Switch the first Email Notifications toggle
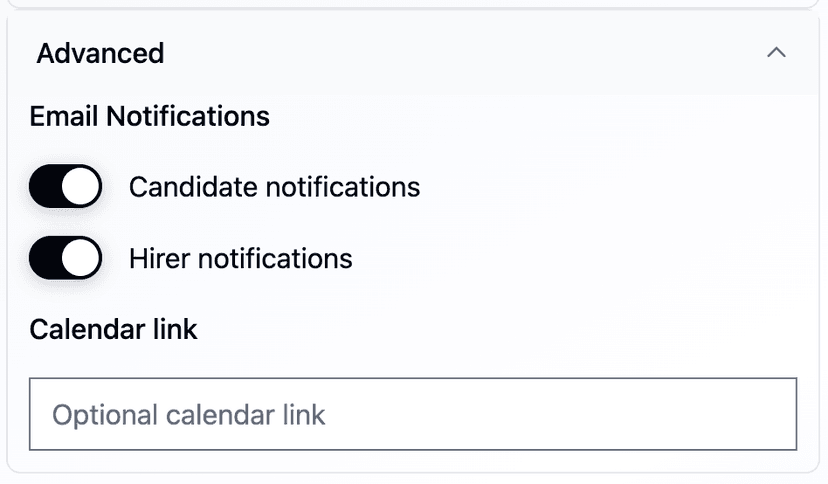 pyautogui.click(x=65, y=187)
